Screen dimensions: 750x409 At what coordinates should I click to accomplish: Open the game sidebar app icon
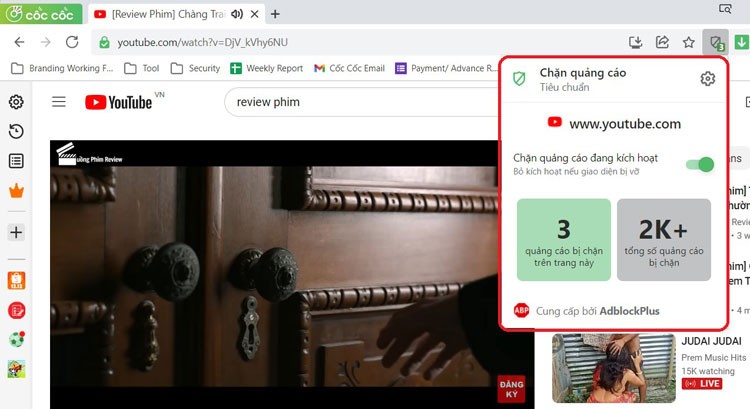point(16,369)
